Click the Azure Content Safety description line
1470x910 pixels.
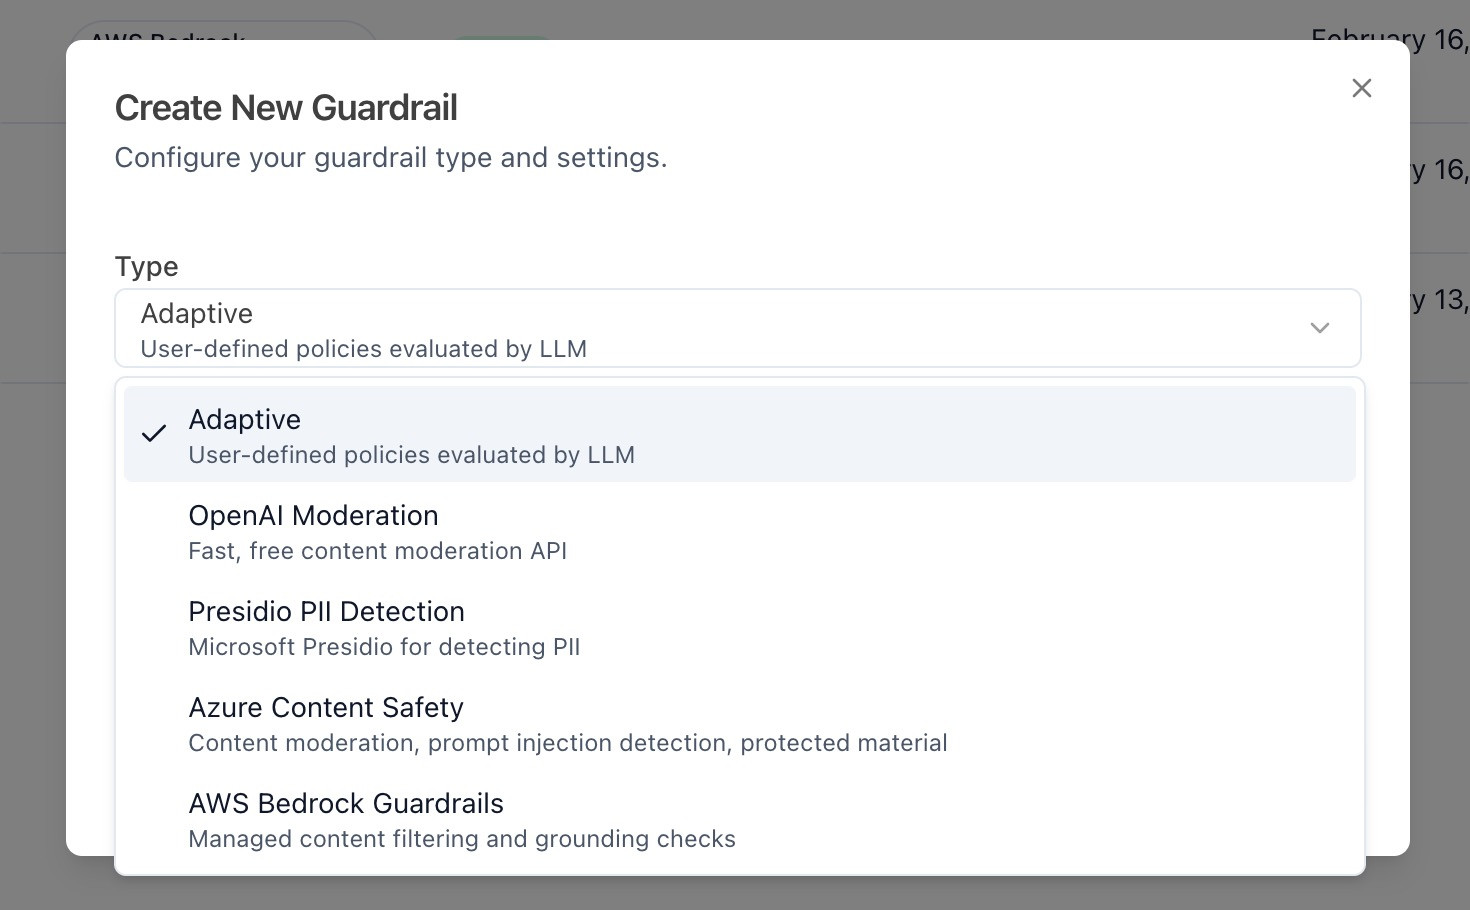click(567, 743)
